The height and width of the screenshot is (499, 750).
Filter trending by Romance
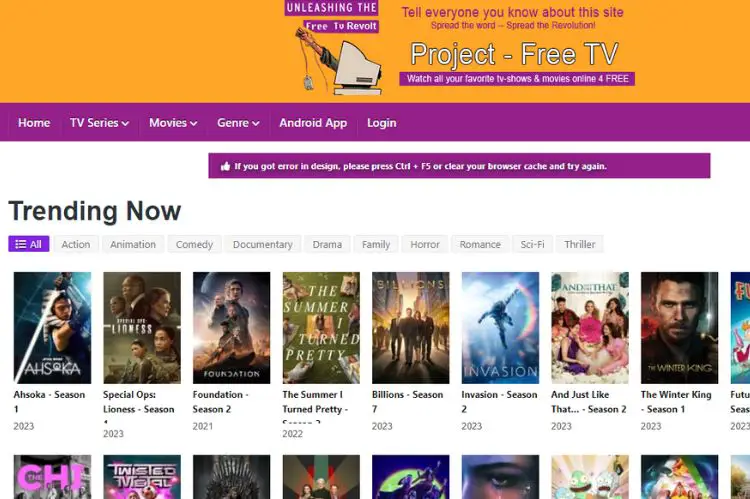pyautogui.click(x=480, y=244)
